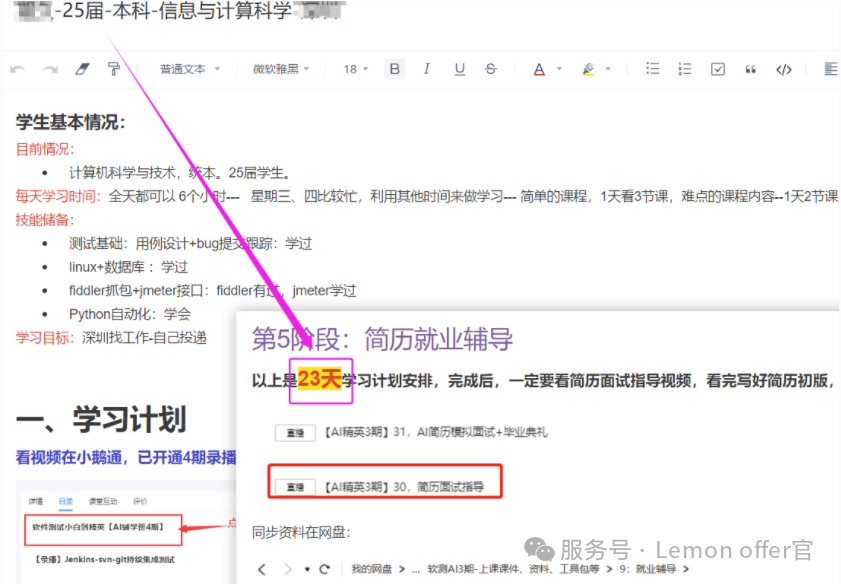Open the font size 18 dropdown

click(356, 69)
